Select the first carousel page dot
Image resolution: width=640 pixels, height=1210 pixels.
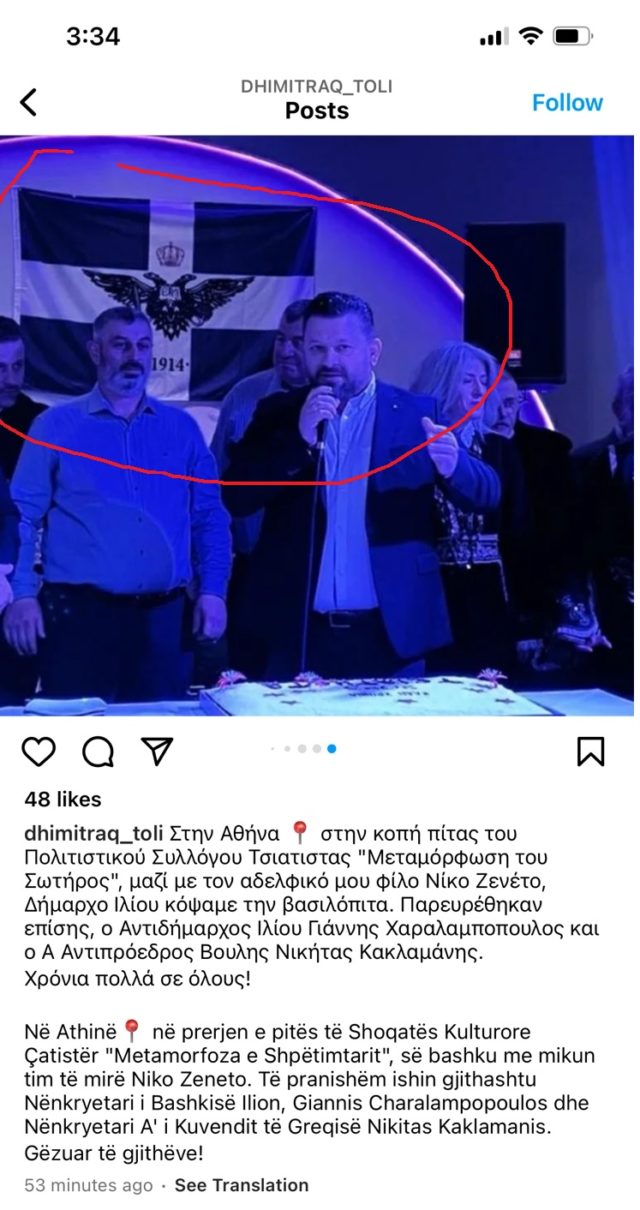pyautogui.click(x=274, y=748)
